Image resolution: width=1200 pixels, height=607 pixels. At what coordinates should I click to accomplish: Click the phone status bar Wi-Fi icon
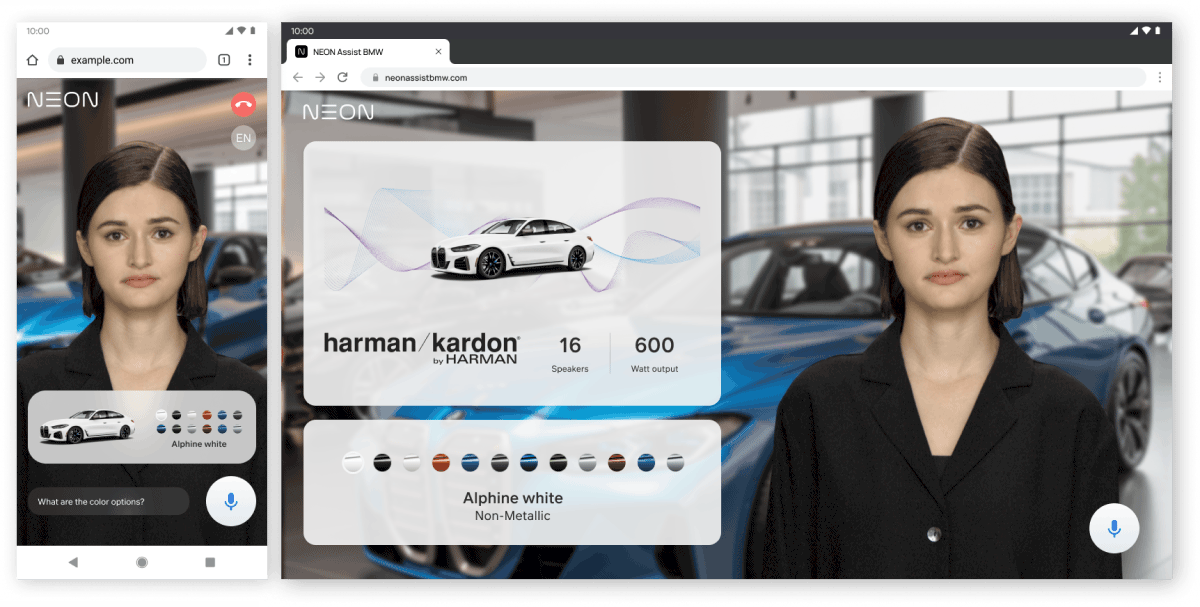241,31
